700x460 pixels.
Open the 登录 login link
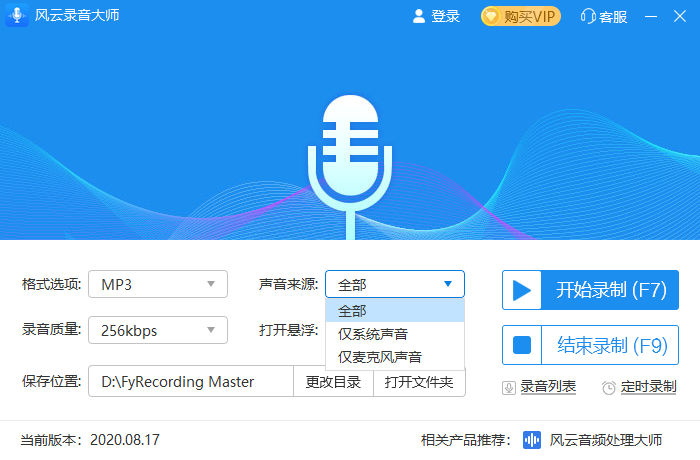(x=445, y=17)
